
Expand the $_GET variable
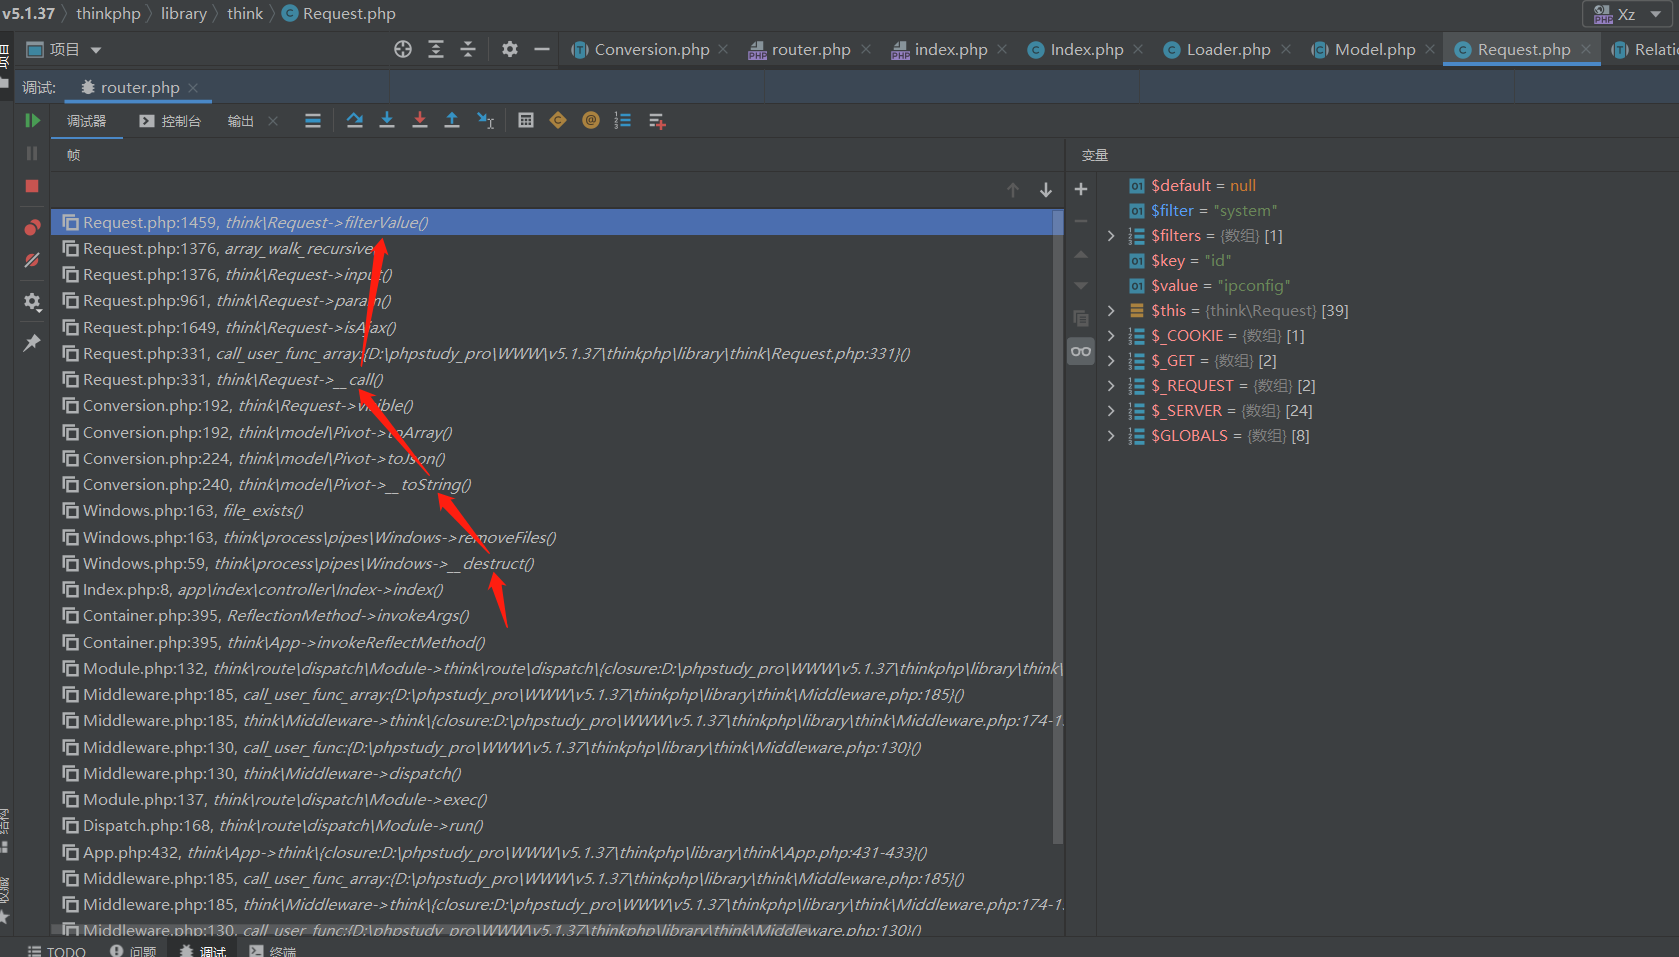tap(1111, 361)
